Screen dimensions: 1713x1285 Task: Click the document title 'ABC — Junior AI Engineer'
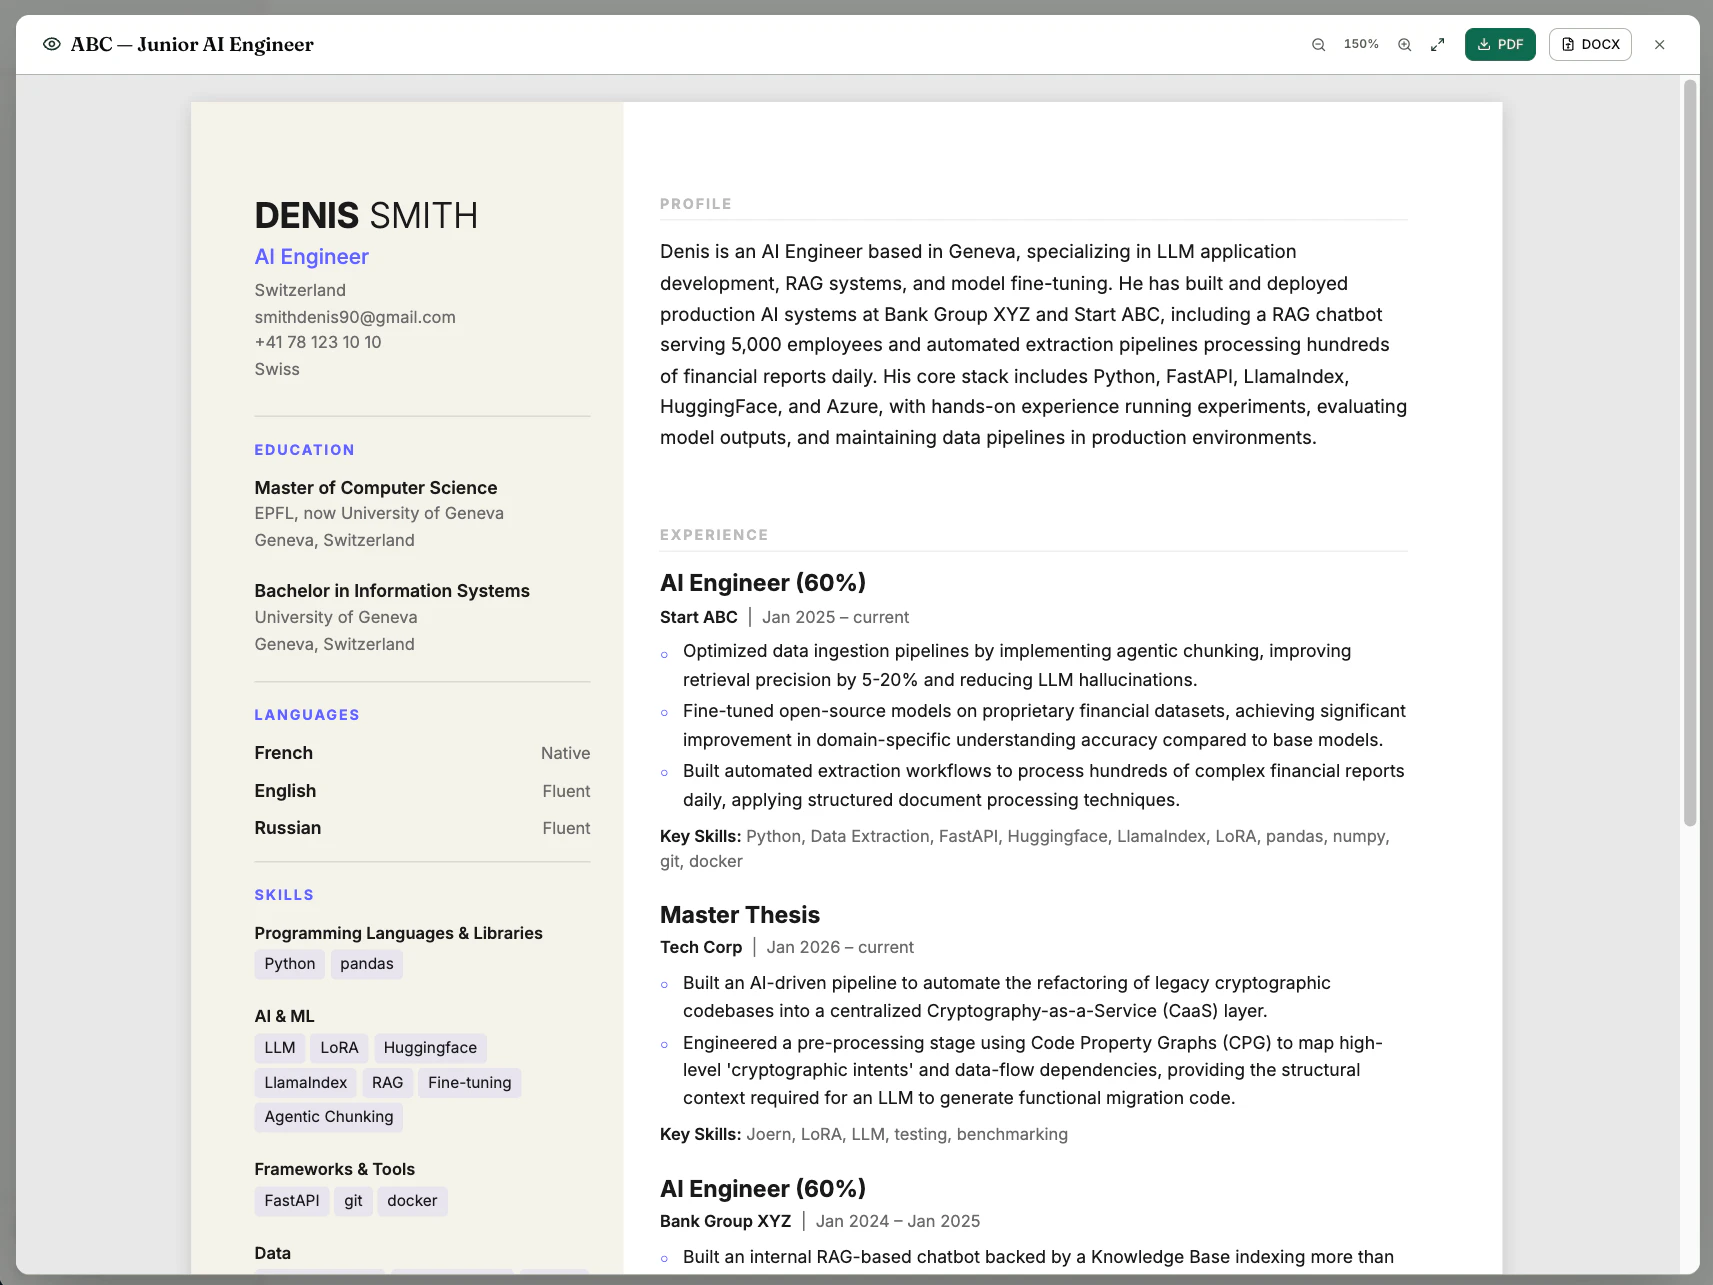click(x=192, y=44)
